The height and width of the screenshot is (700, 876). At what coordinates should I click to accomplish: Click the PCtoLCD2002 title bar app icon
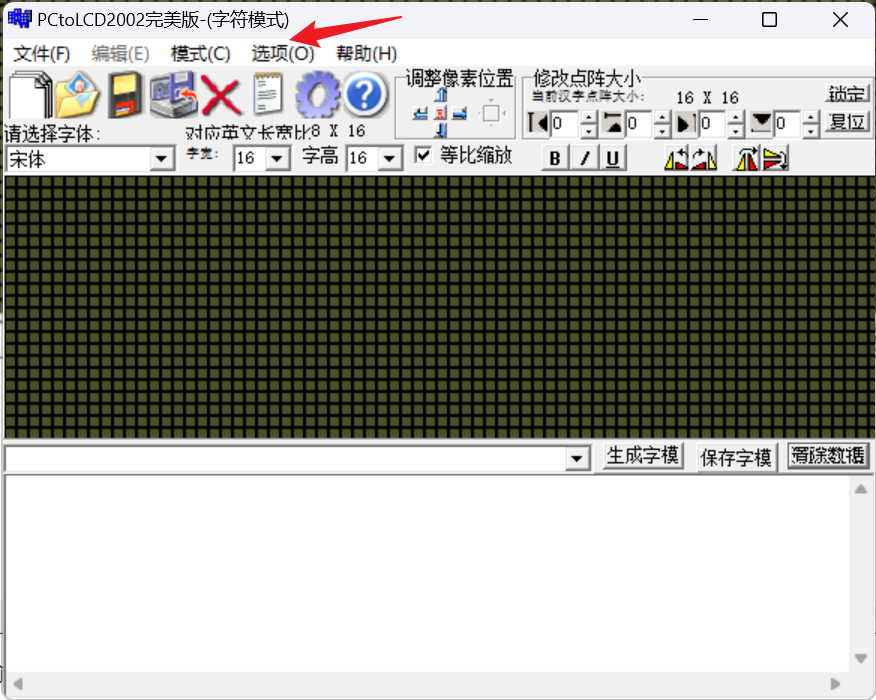(x=20, y=19)
